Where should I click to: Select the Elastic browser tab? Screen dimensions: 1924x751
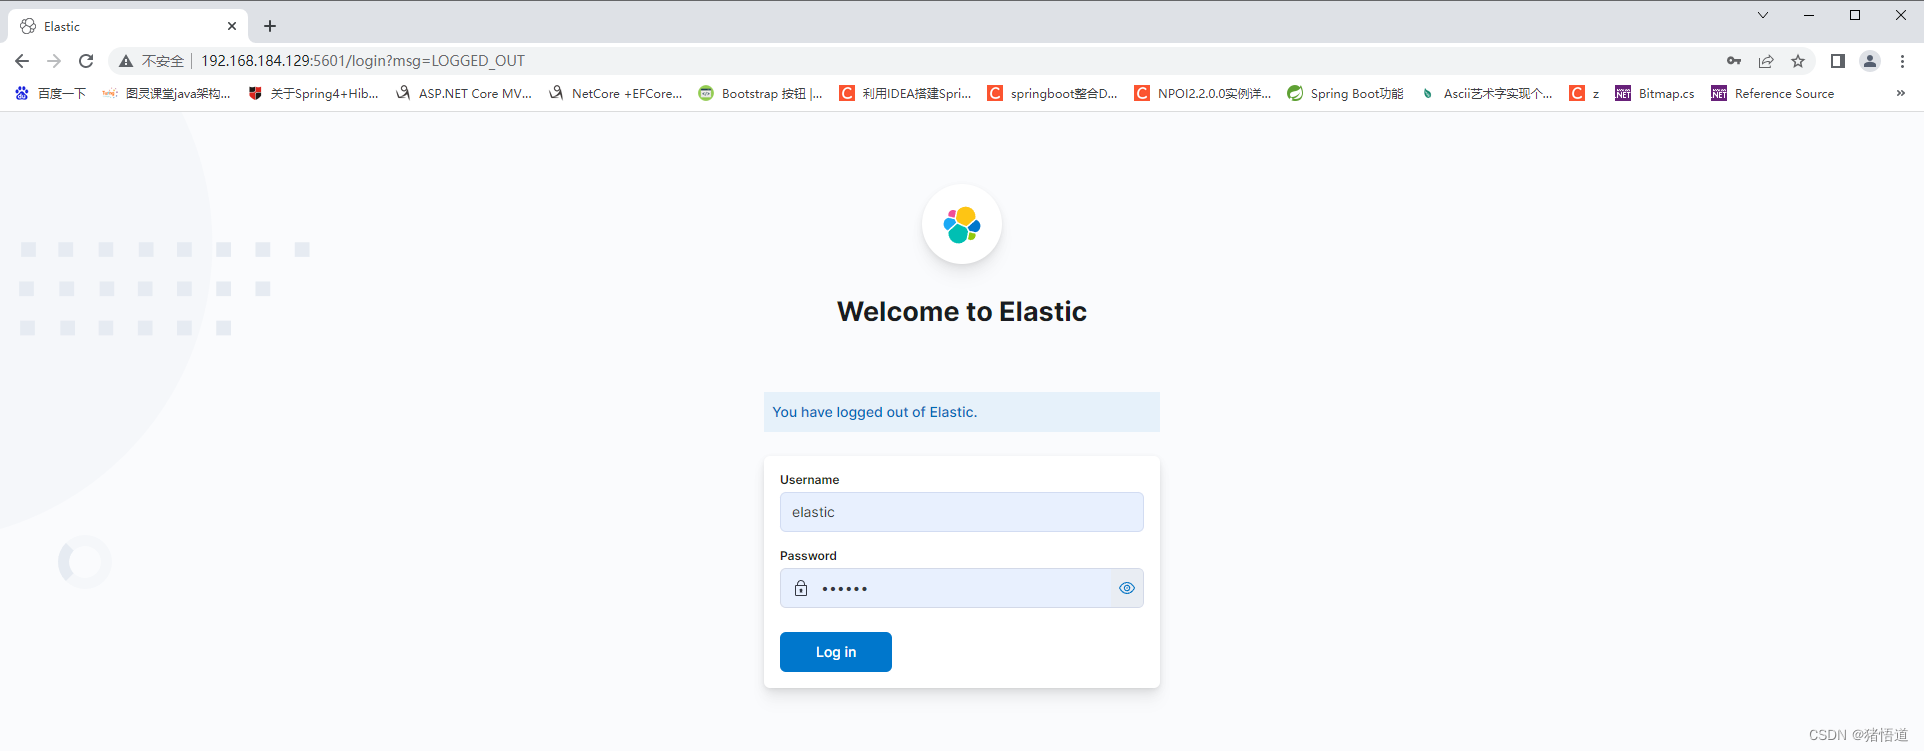point(128,26)
